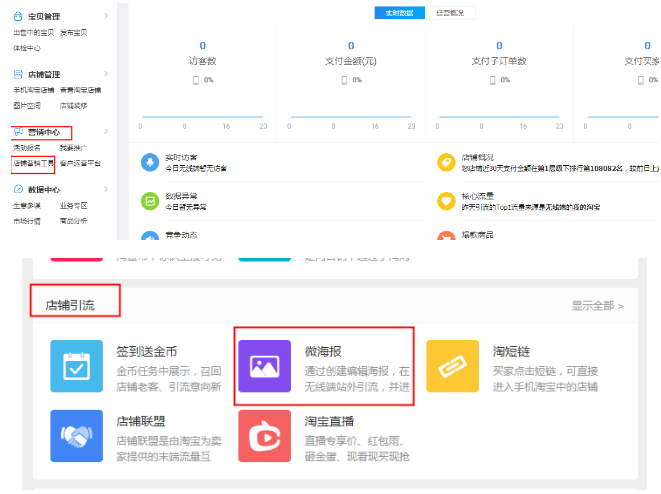This screenshot has width=661, height=494.
Task: Click the 支付子订单数 stat label
Action: [499, 61]
